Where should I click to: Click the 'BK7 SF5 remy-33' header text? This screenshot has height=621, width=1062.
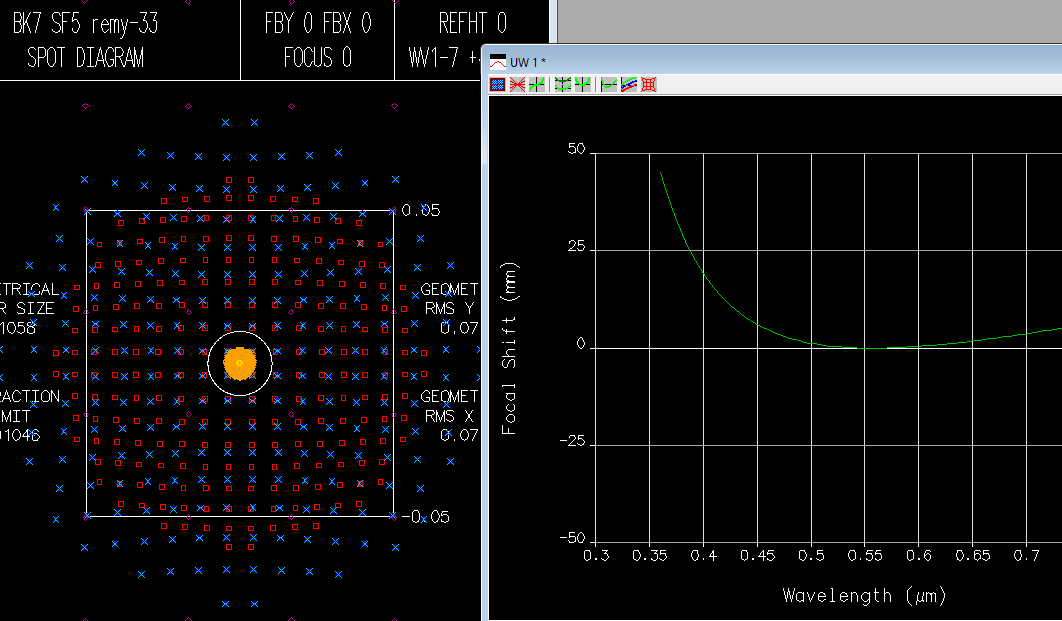[85, 24]
